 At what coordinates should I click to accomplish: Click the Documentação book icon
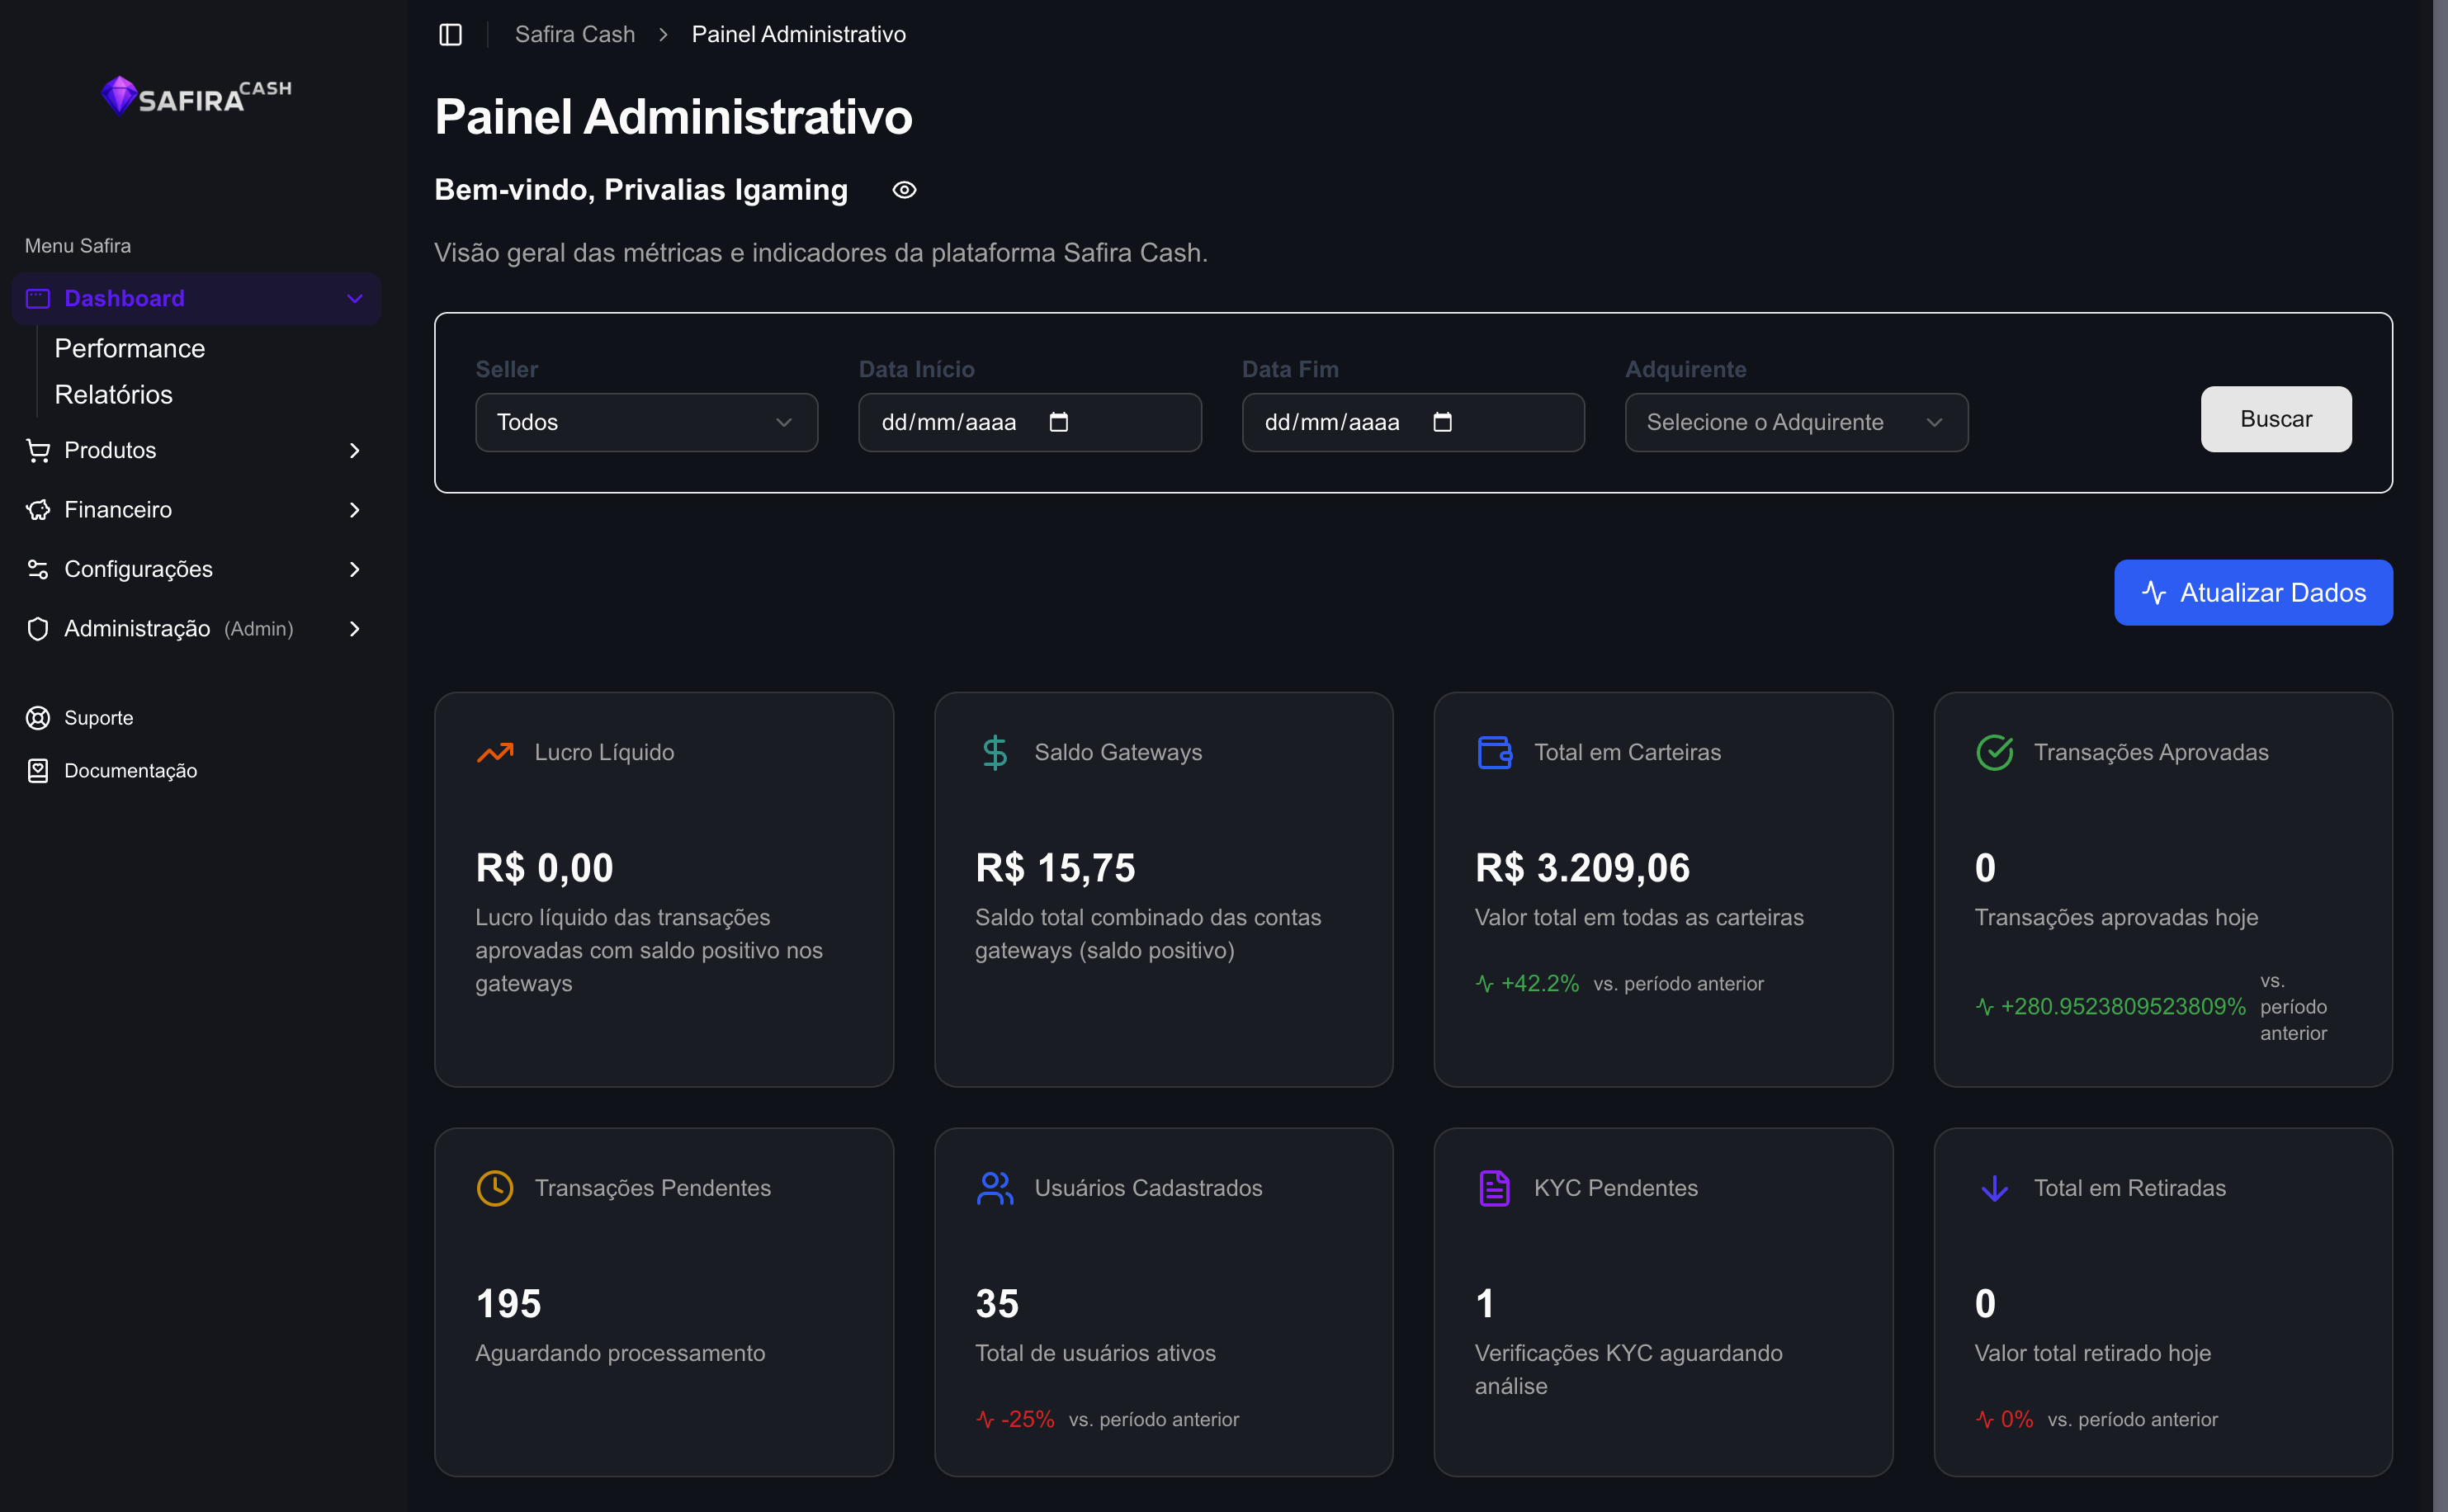tap(38, 771)
